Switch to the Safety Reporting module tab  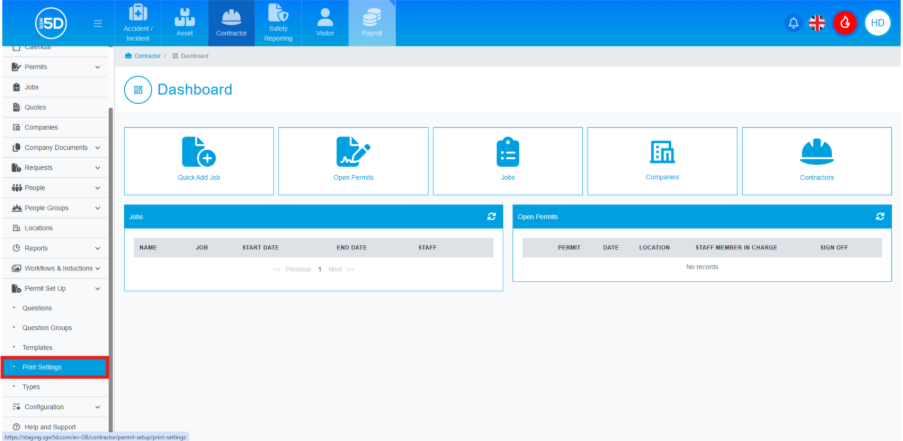[279, 23]
